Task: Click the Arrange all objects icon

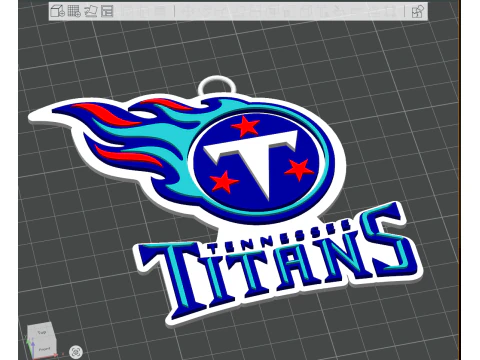Action: tap(107, 11)
